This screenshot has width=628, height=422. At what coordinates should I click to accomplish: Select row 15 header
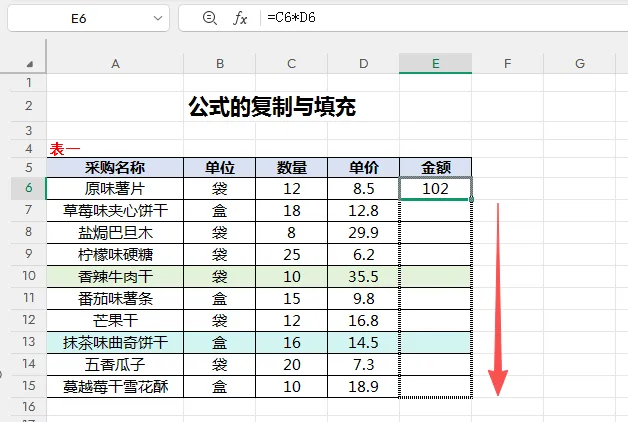click(x=29, y=386)
